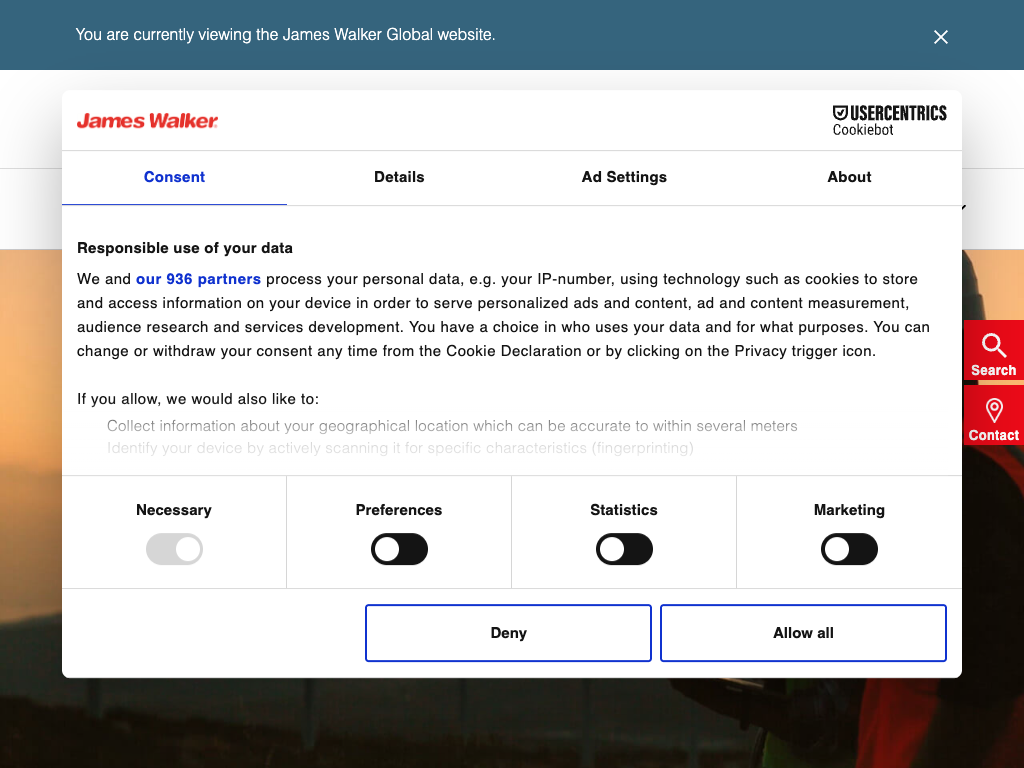Image resolution: width=1024 pixels, height=768 pixels.
Task: Click the red Search magnifier icon
Action: [993, 347]
